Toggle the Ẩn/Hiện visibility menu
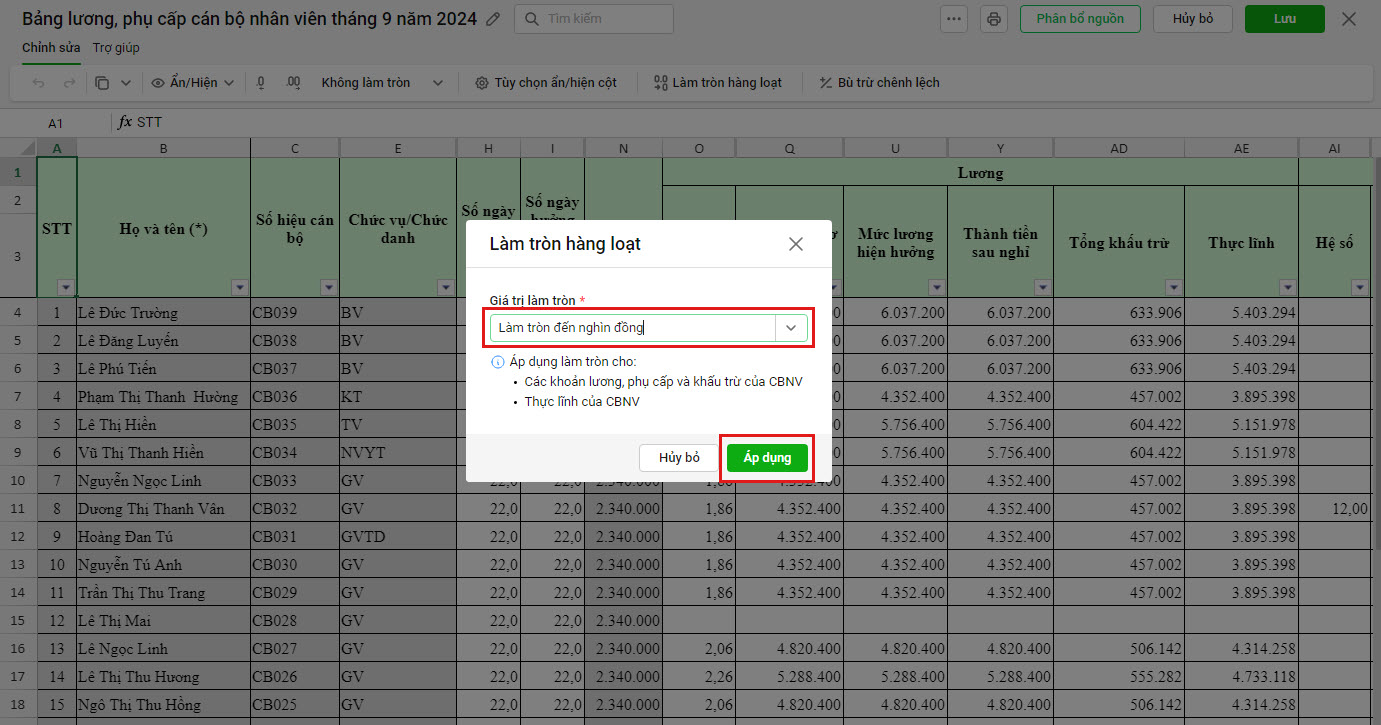 pyautogui.click(x=192, y=83)
